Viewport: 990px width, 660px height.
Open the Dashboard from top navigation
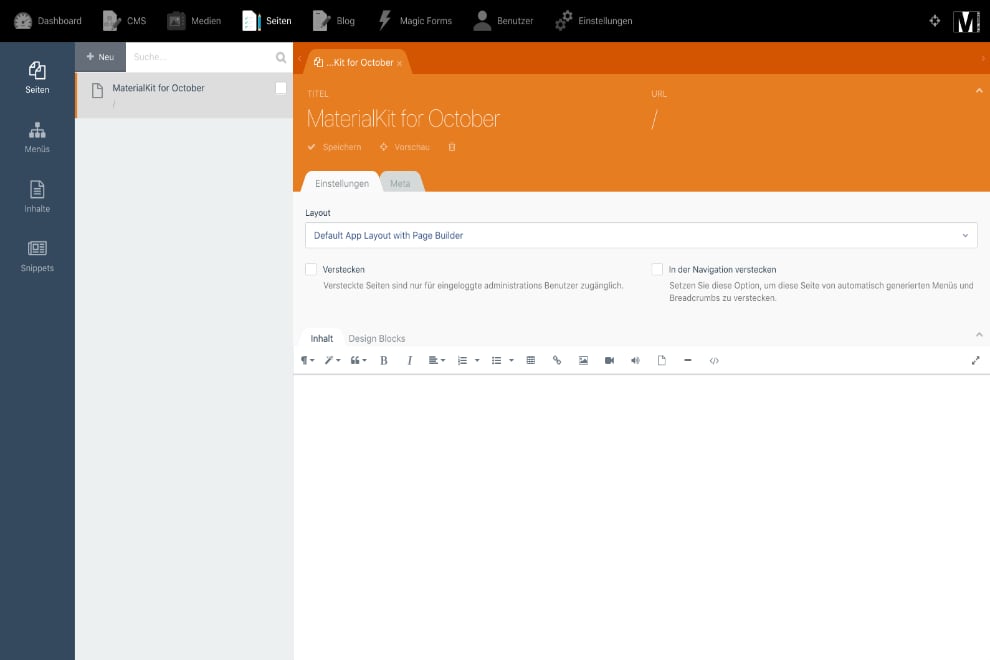click(48, 21)
